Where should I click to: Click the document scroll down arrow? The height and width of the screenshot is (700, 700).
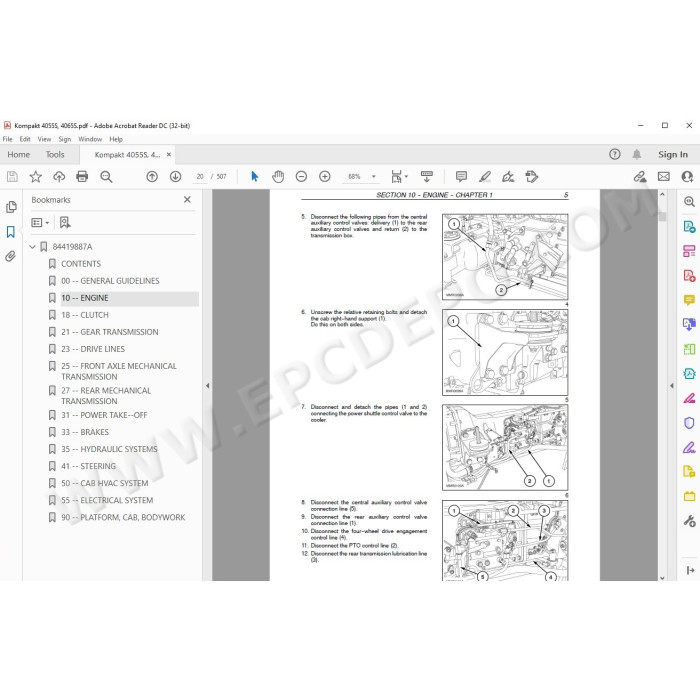click(x=662, y=577)
